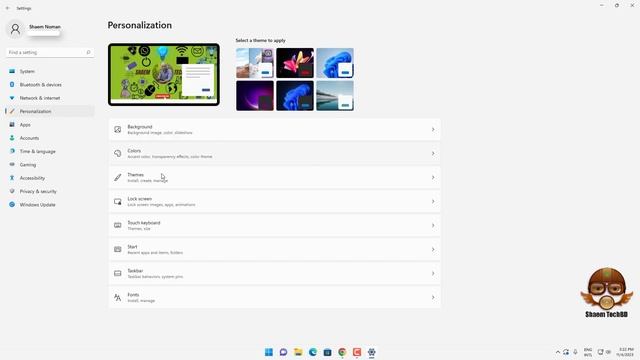Click the Themes paintbrush icon
Screen dimensions: 640x360
click(118, 178)
